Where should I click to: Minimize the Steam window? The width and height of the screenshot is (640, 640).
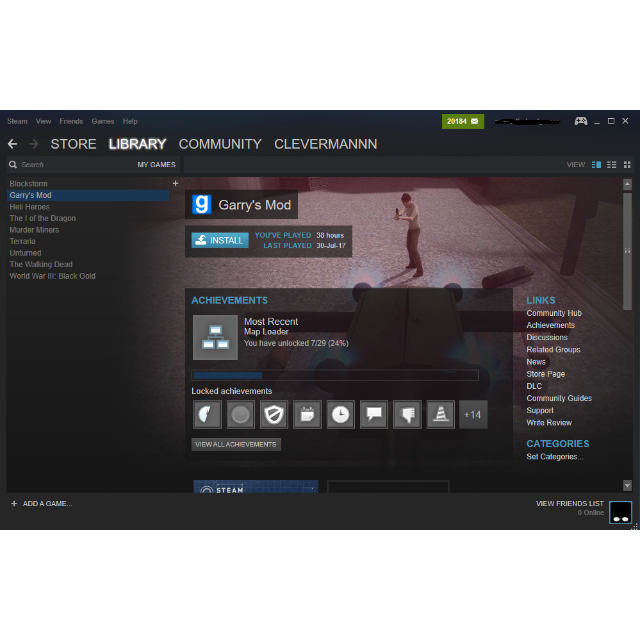click(597, 122)
